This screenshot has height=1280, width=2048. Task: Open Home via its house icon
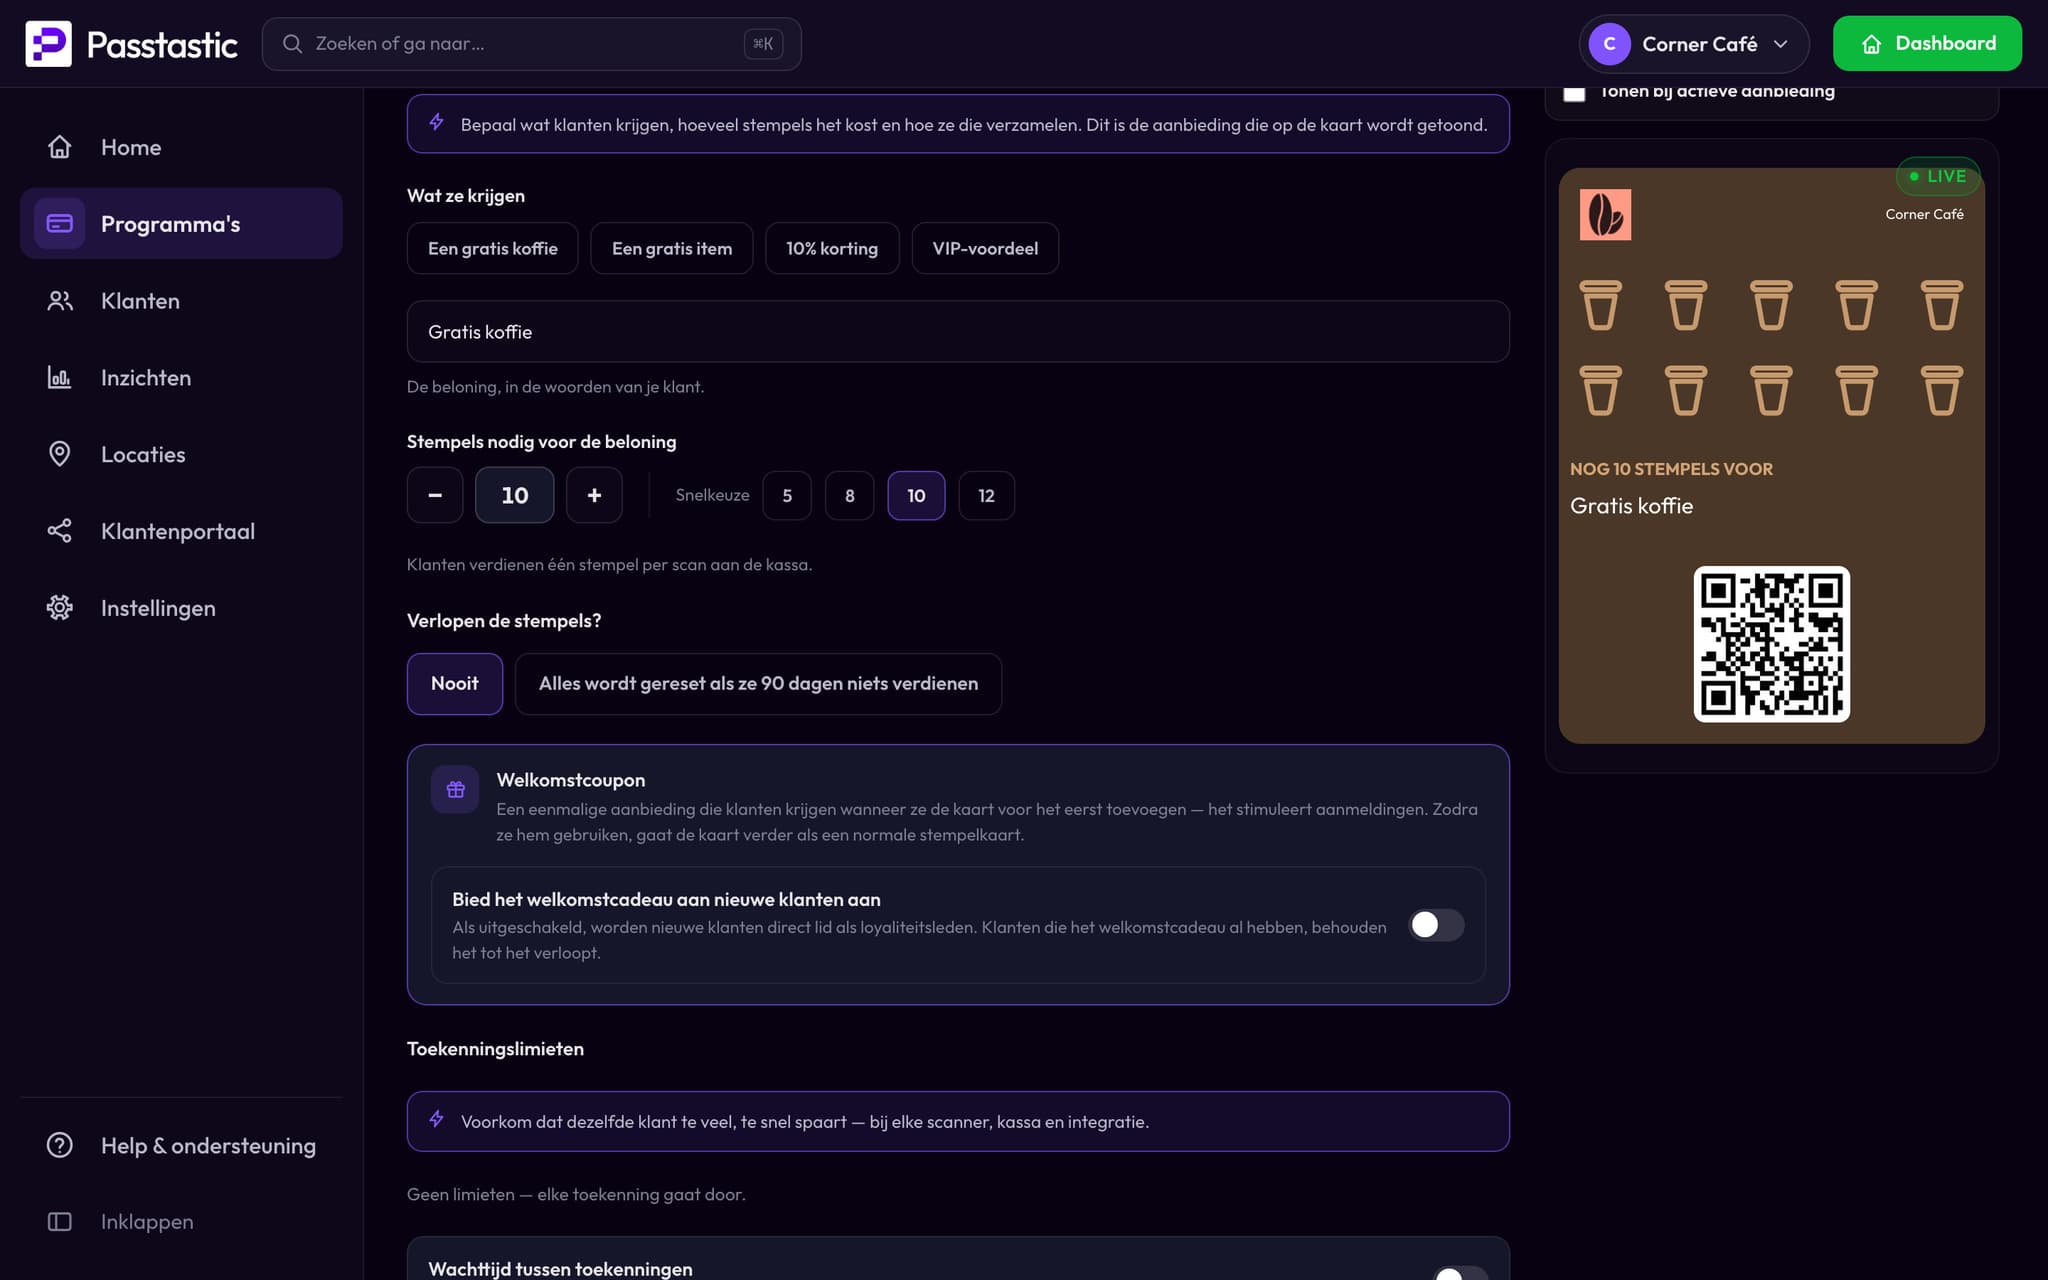coord(60,147)
